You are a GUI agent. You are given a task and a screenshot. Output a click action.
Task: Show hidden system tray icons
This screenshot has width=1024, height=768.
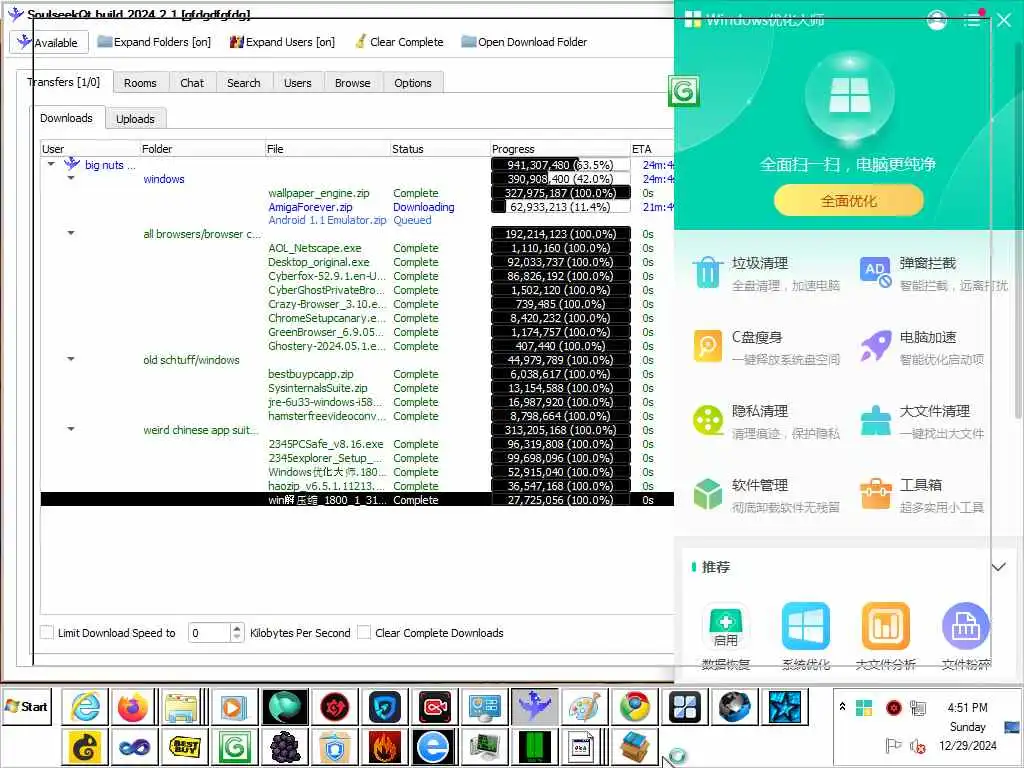coord(842,707)
